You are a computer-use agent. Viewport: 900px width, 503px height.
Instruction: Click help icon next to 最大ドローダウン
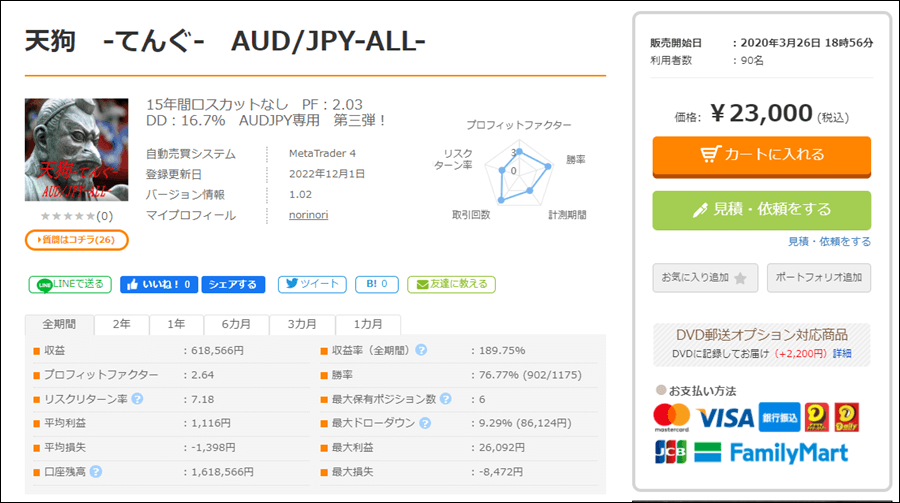425,423
